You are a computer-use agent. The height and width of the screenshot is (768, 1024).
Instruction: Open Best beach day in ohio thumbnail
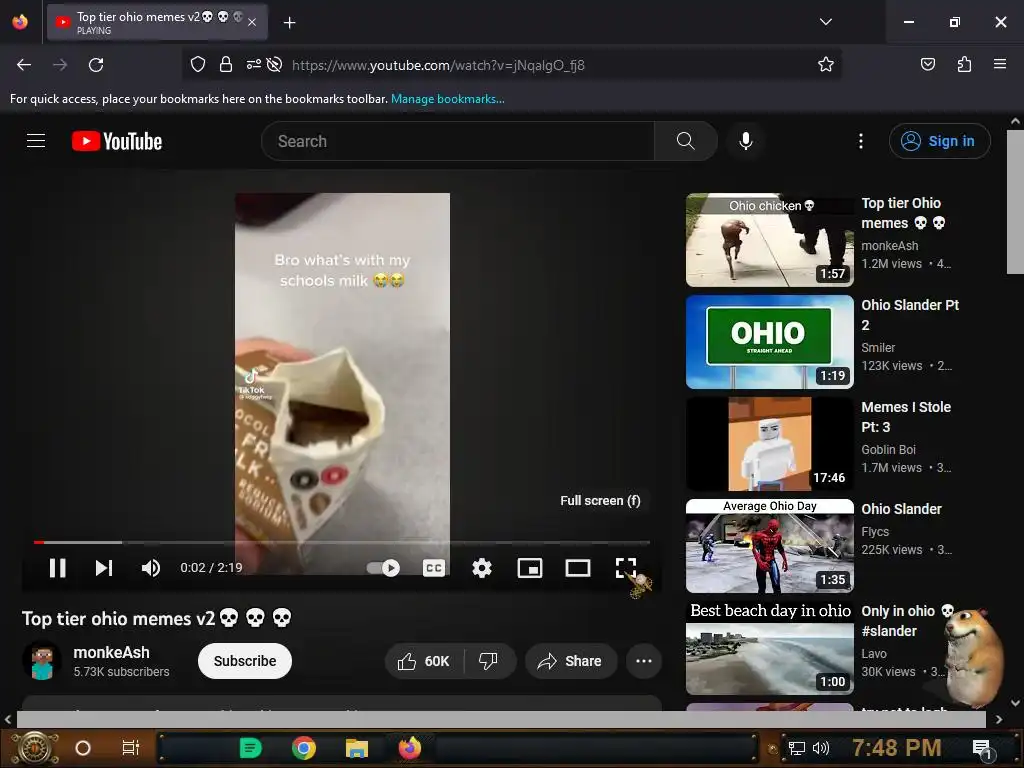[769, 648]
